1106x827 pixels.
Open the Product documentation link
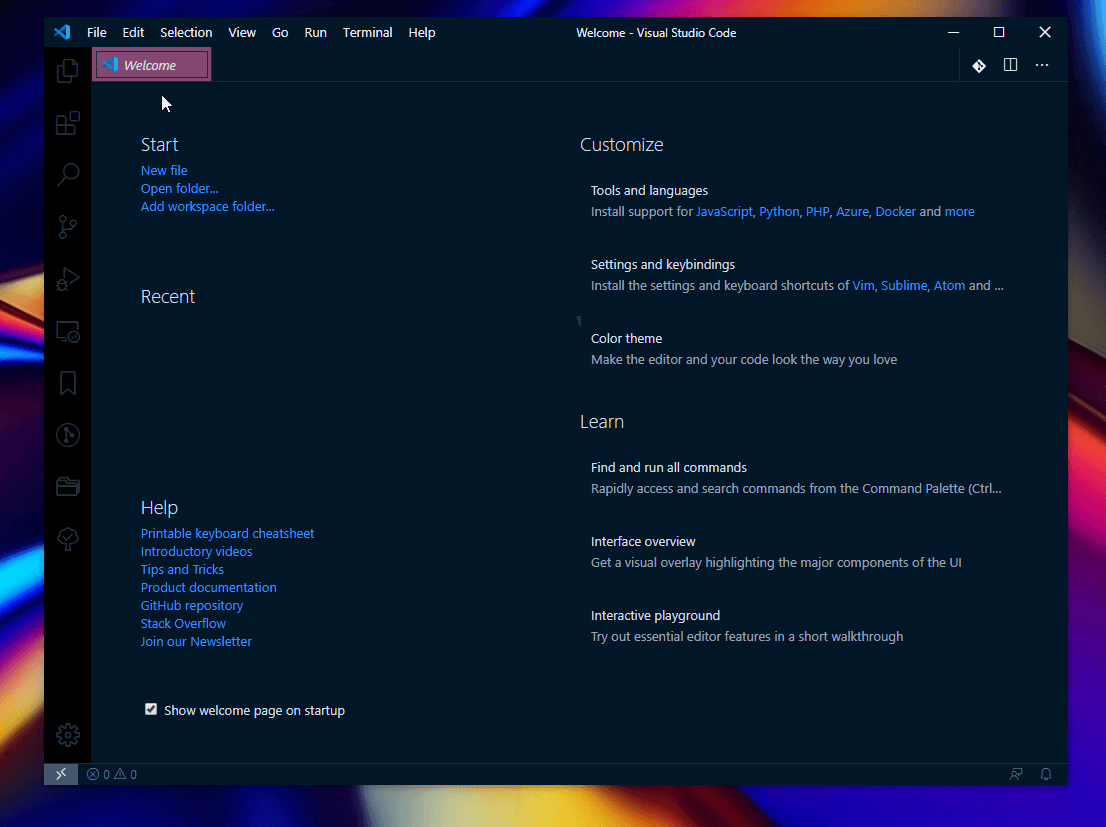tap(208, 587)
